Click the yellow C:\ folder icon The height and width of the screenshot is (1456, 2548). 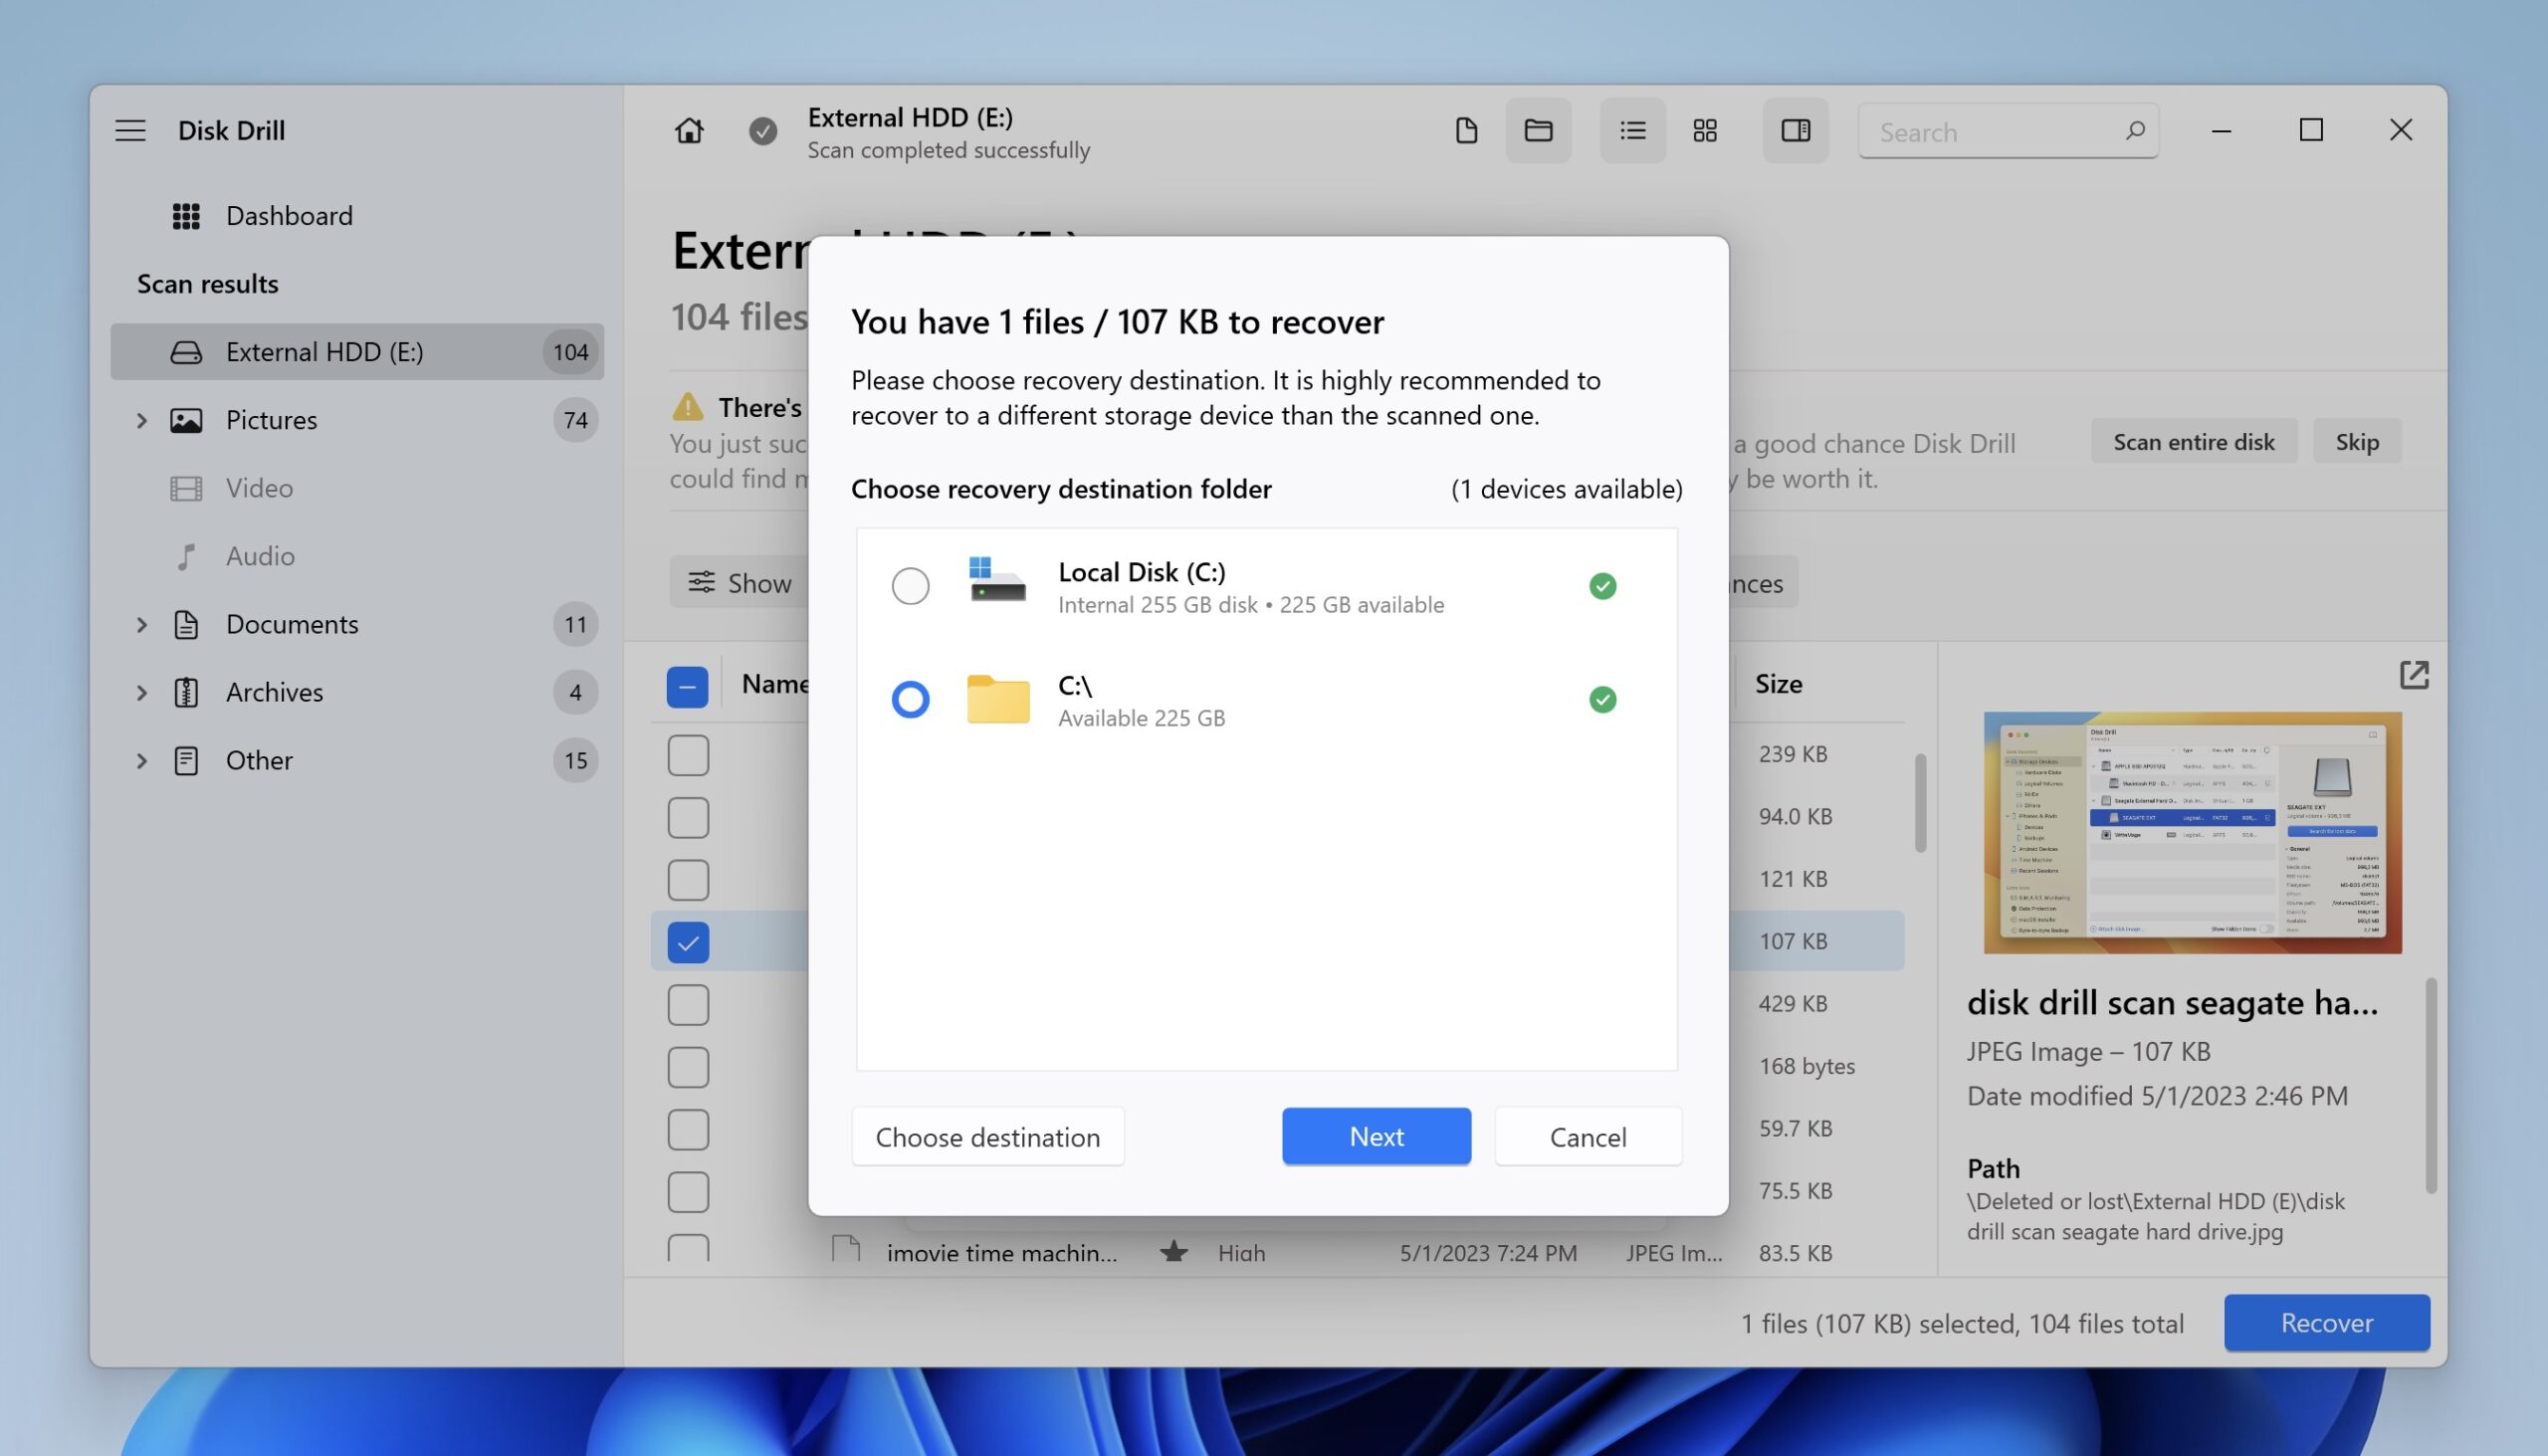pos(998,699)
